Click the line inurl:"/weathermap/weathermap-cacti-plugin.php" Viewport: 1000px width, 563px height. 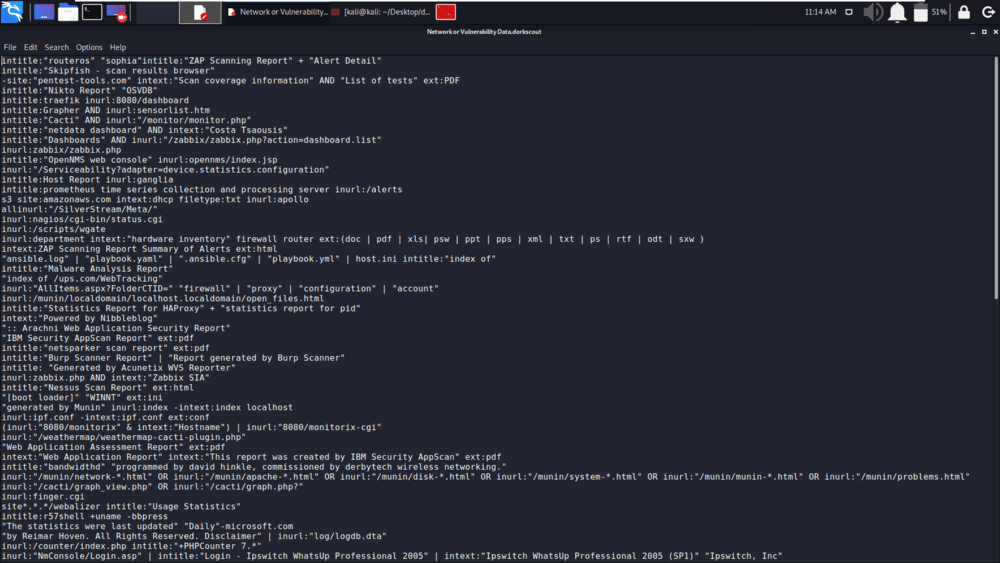click(x=124, y=437)
